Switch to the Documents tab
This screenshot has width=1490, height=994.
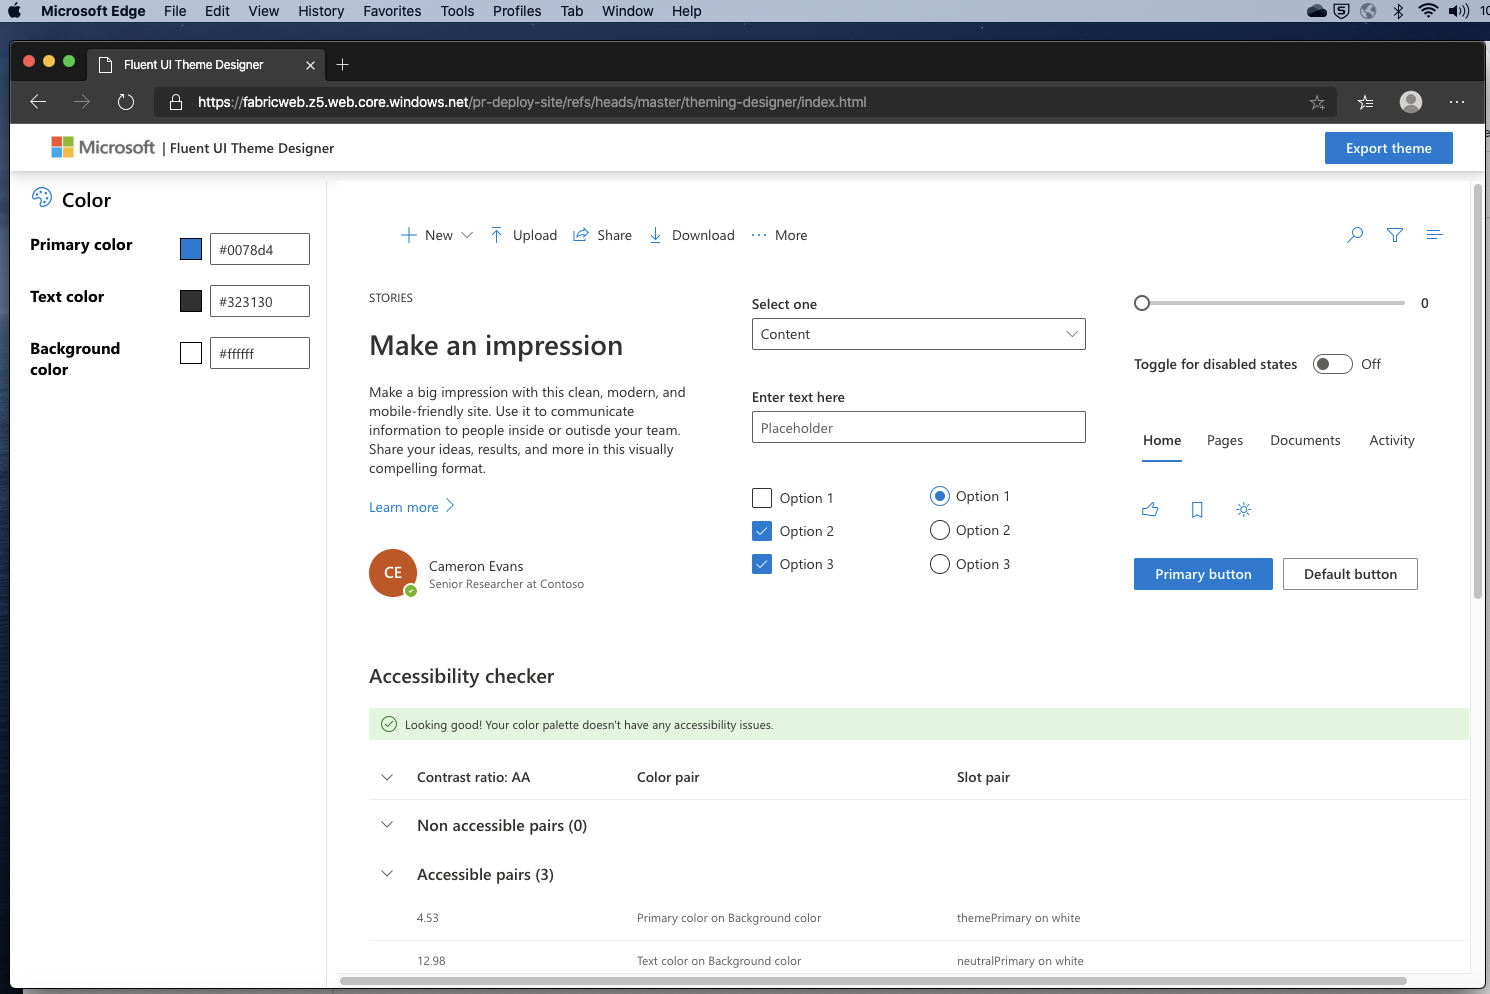[x=1305, y=440]
